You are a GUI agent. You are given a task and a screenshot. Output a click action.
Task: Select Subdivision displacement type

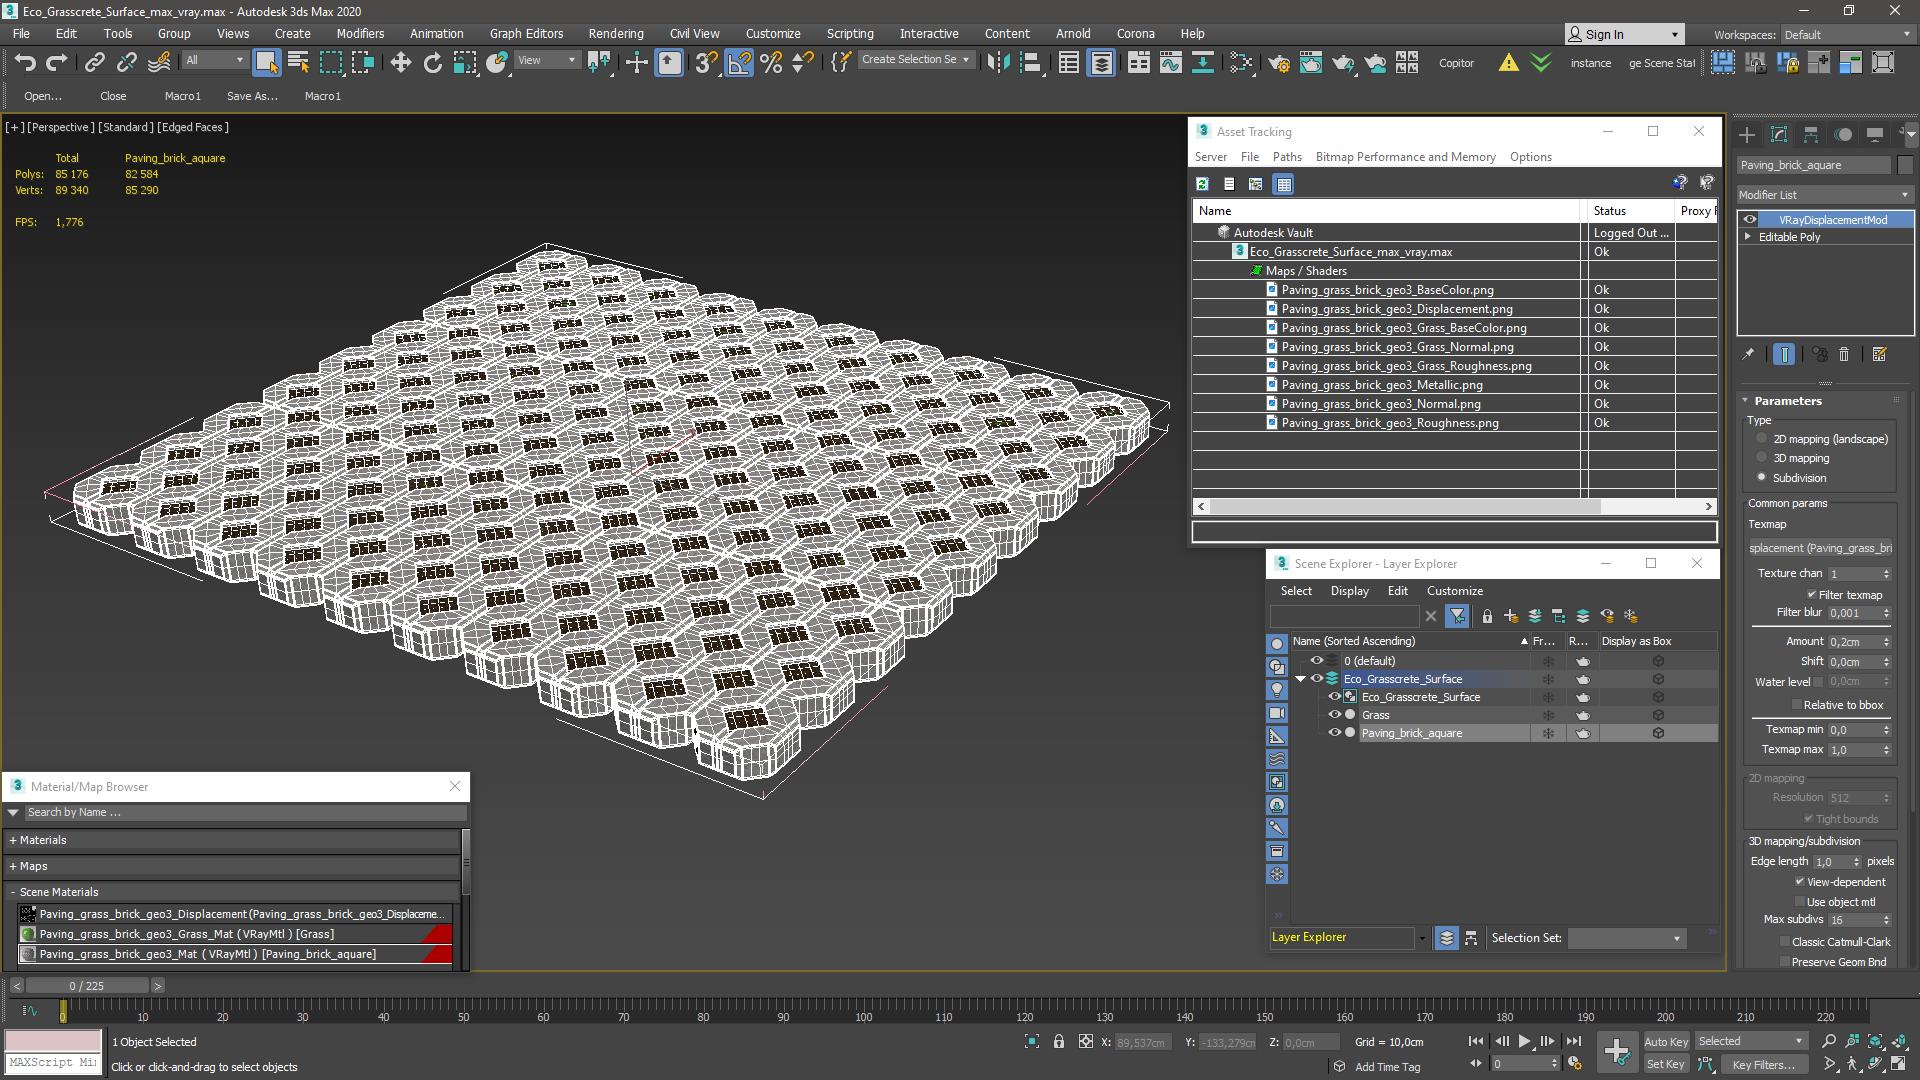(1762, 477)
